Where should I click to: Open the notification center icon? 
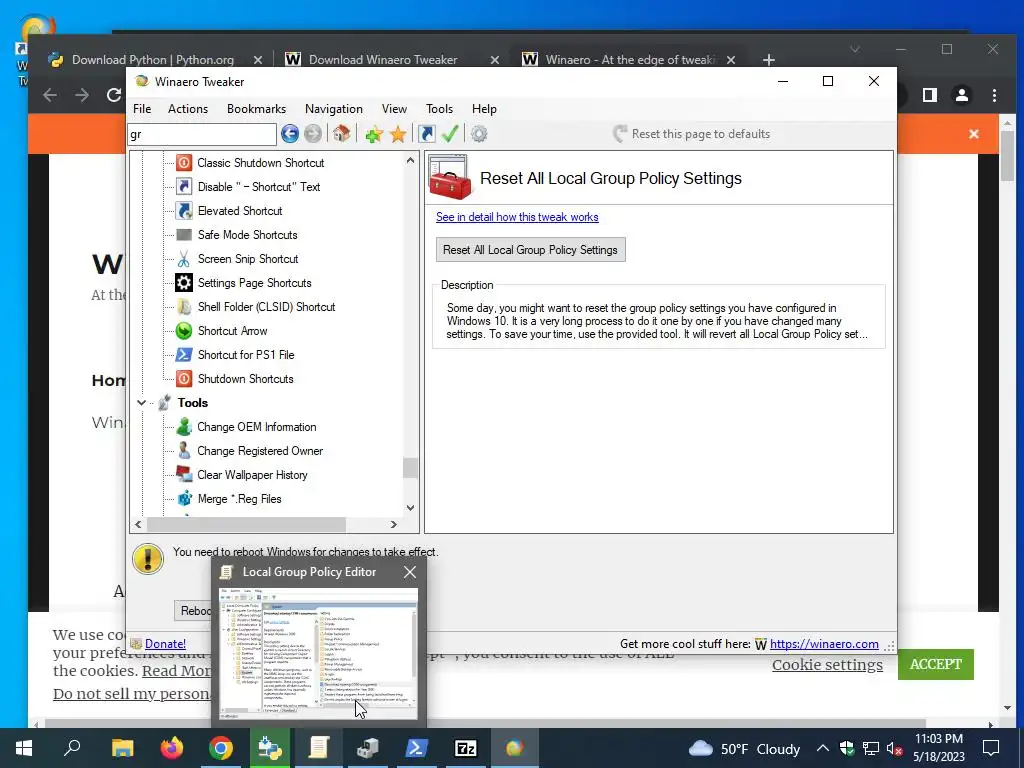(991, 748)
